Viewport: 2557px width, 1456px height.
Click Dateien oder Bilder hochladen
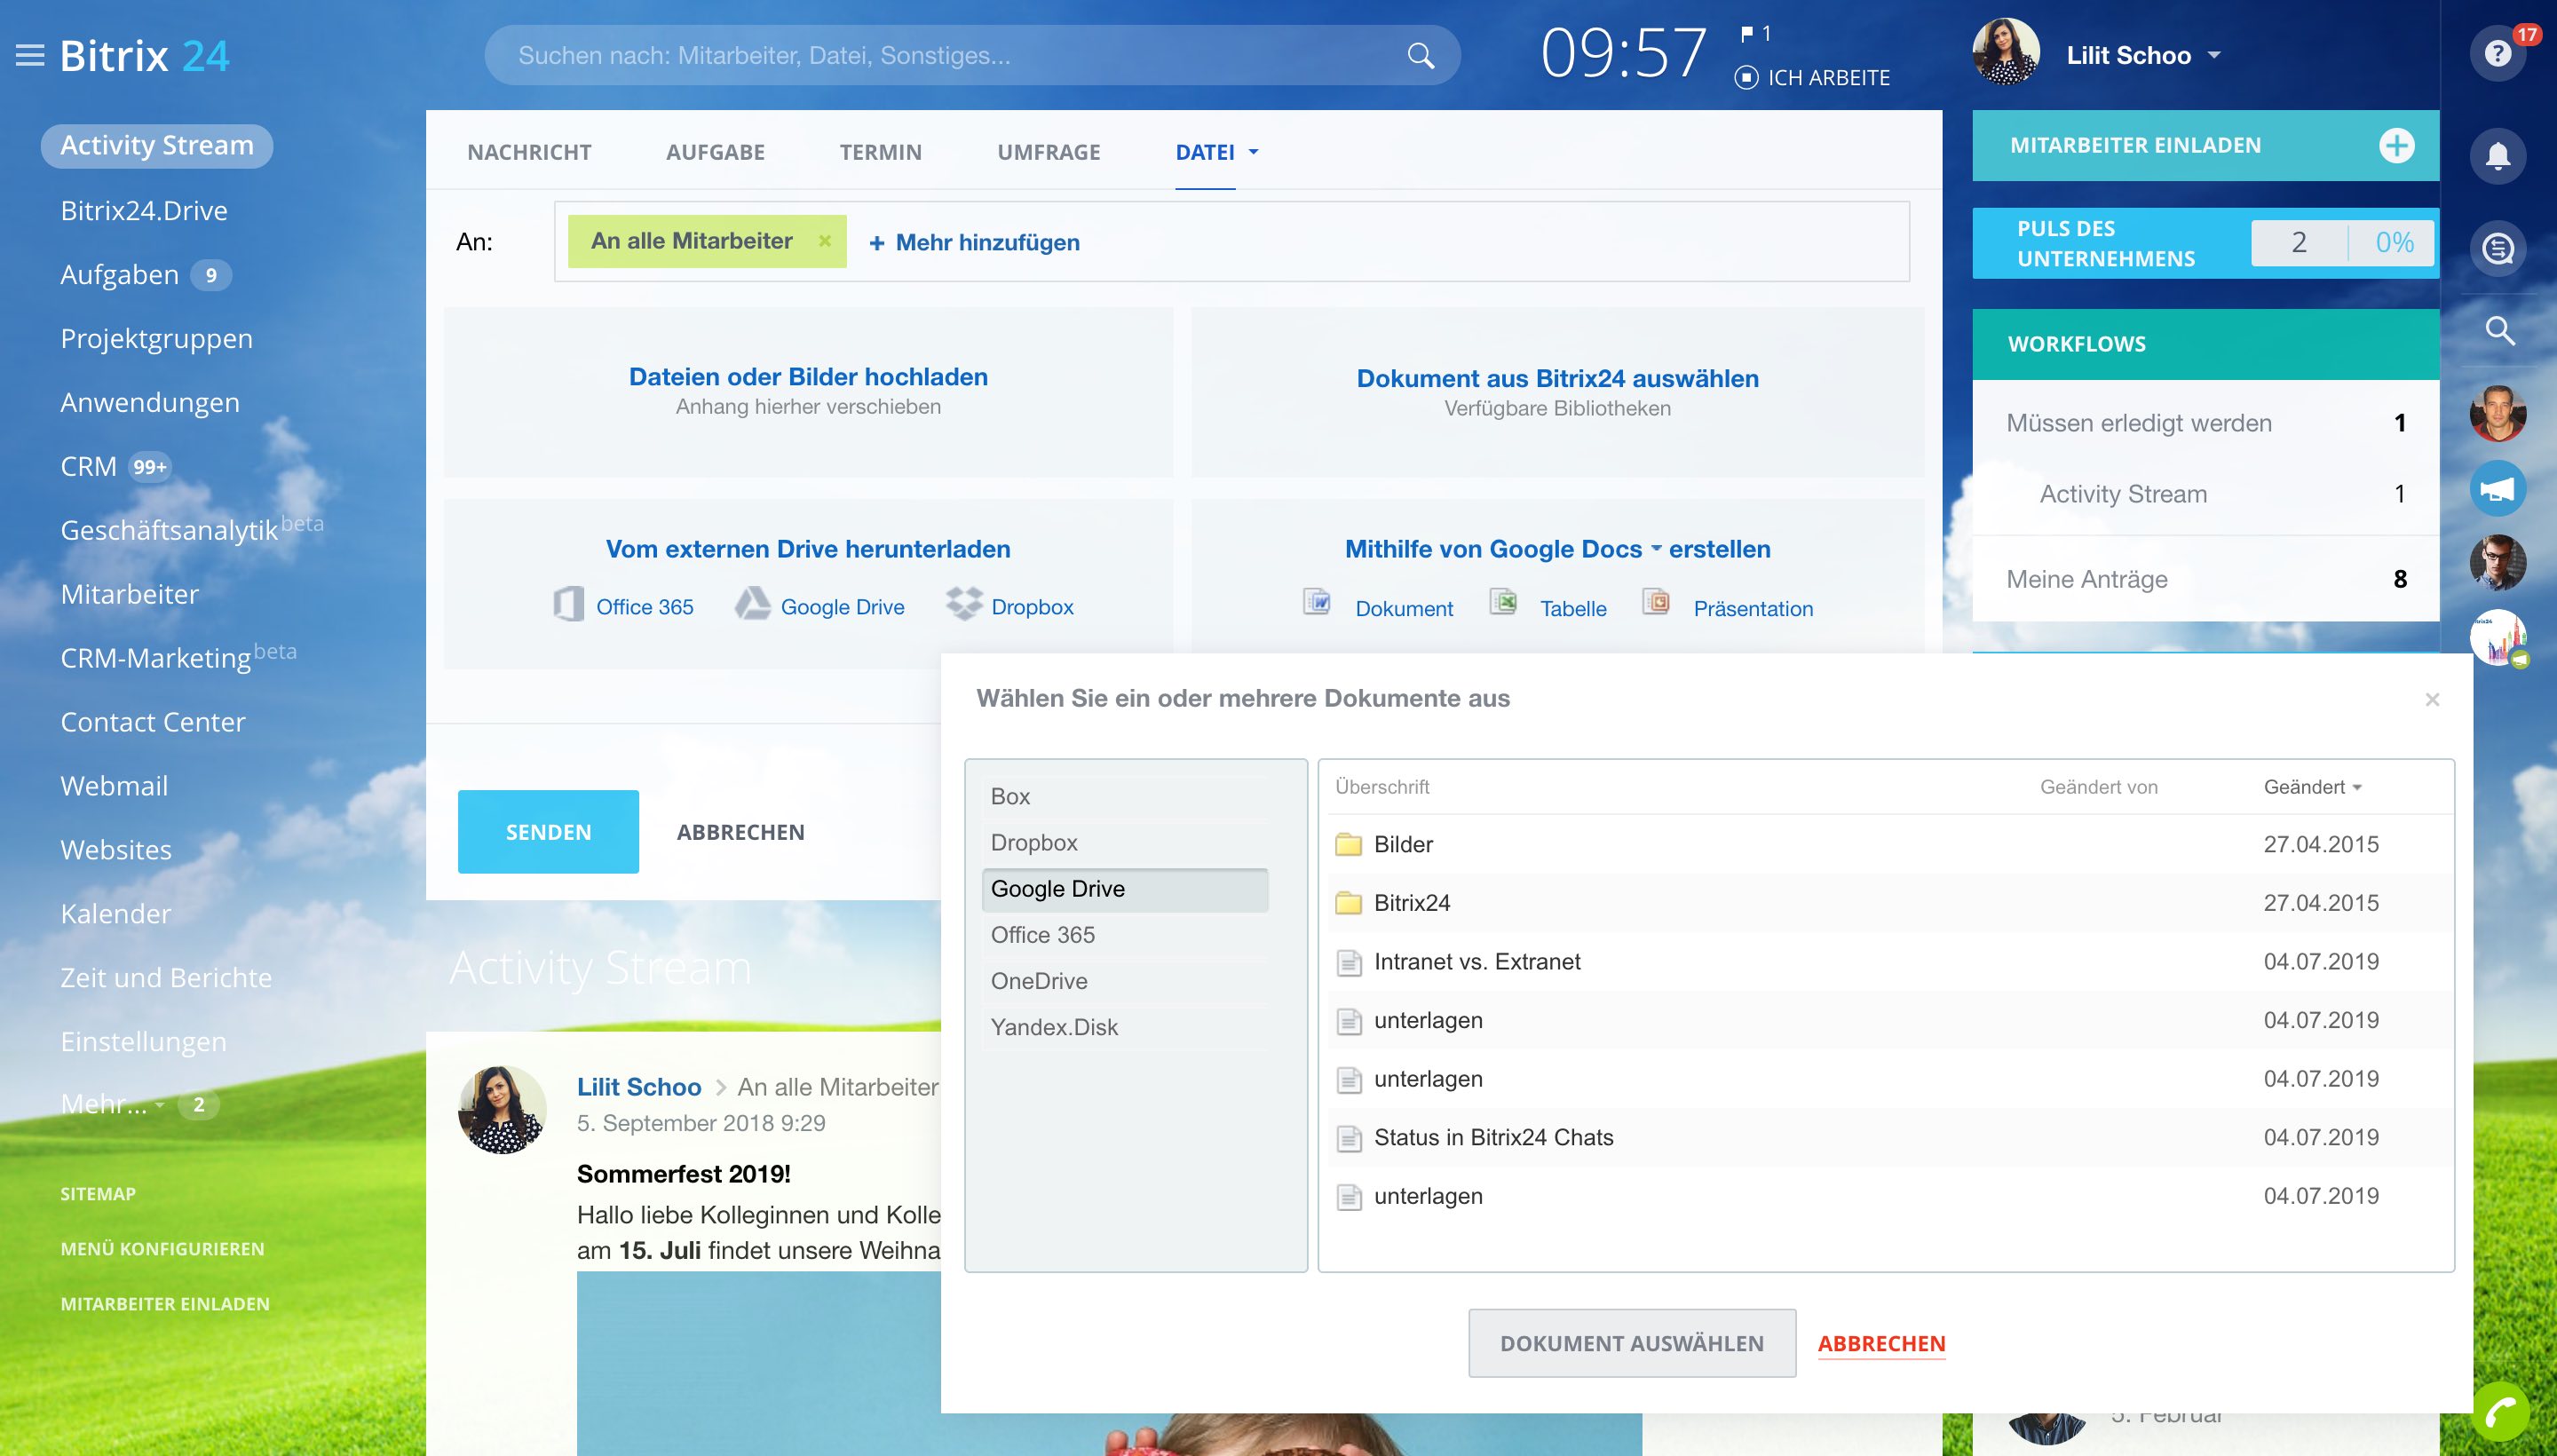[808, 377]
